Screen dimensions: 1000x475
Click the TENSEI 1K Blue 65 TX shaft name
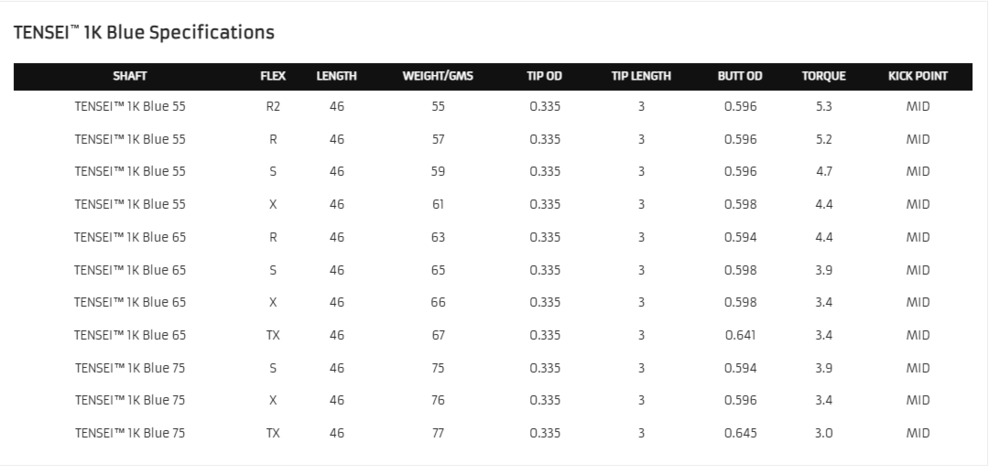(130, 335)
